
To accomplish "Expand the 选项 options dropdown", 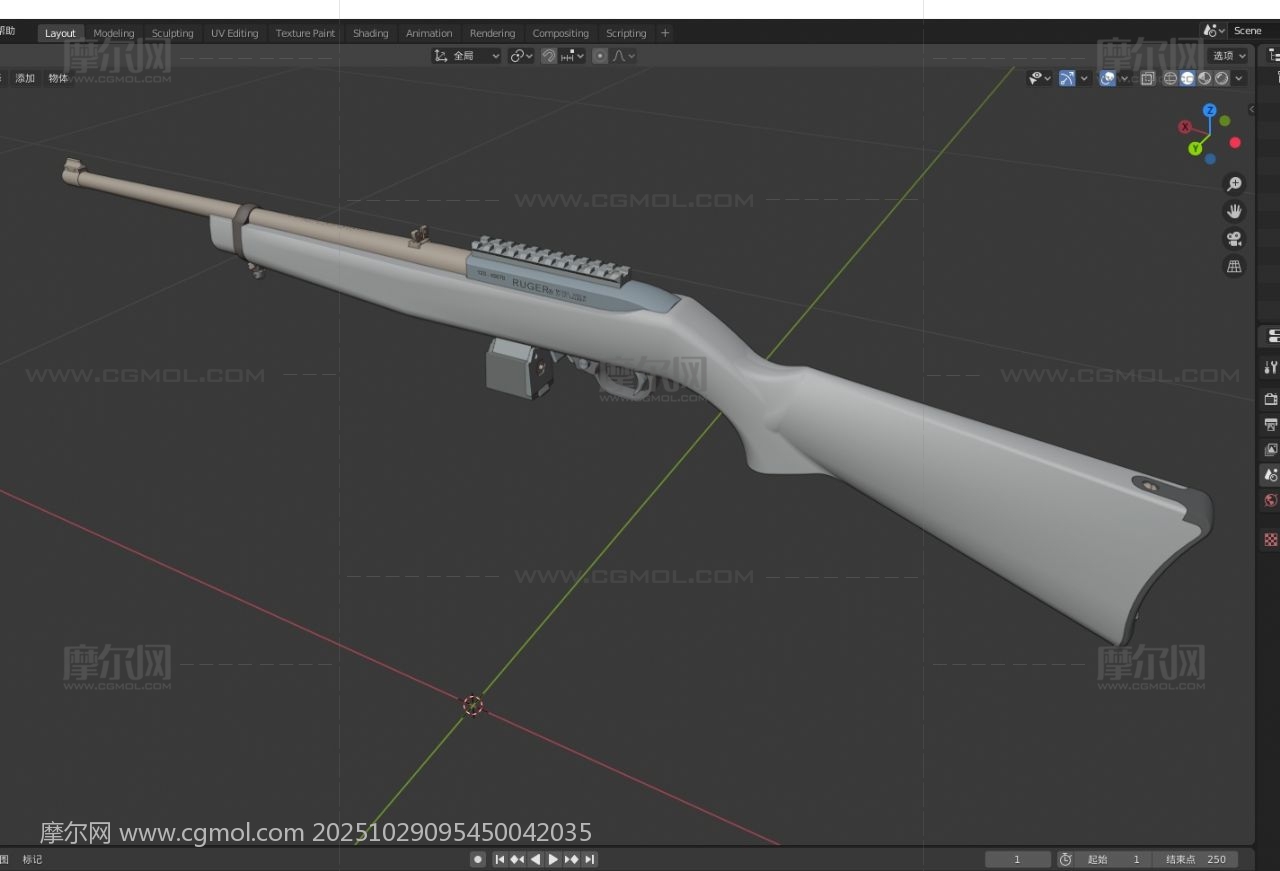I will point(1228,56).
